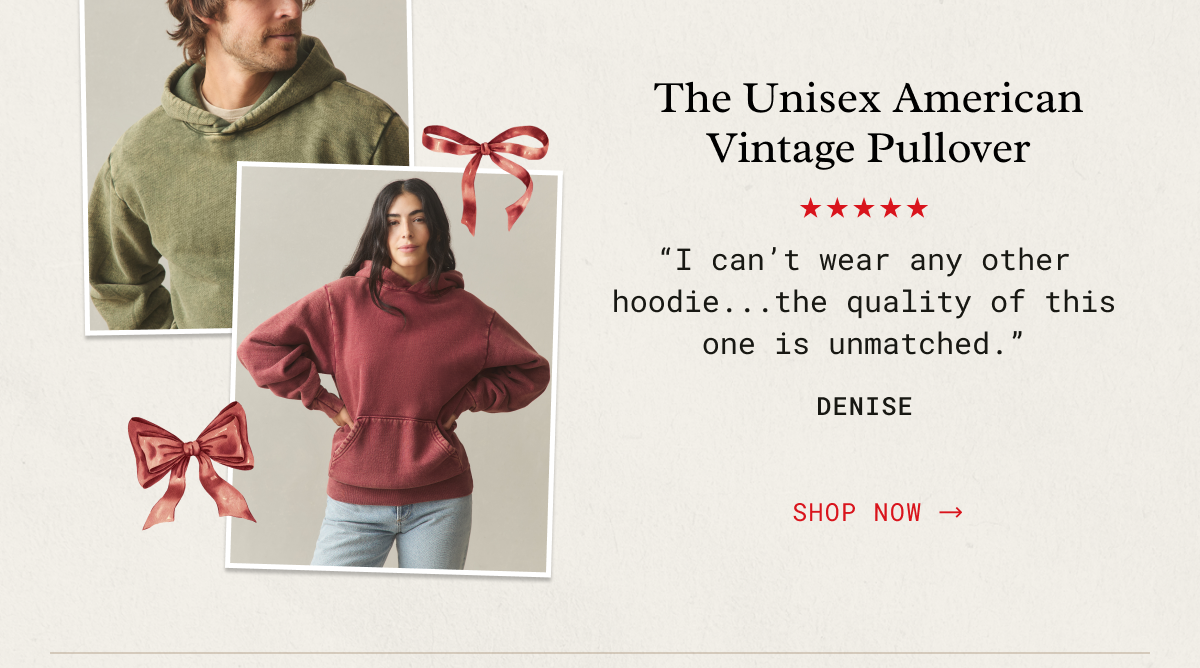Click the woman's light blue jeans
The width and height of the screenshot is (1200, 668).
point(393,531)
